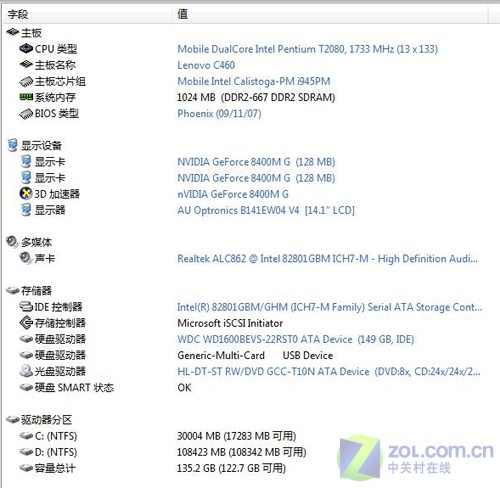Open the HL-DT-ST RW/DVD GCC-T10N link
Viewport: 500px width, 488px height.
point(329,371)
